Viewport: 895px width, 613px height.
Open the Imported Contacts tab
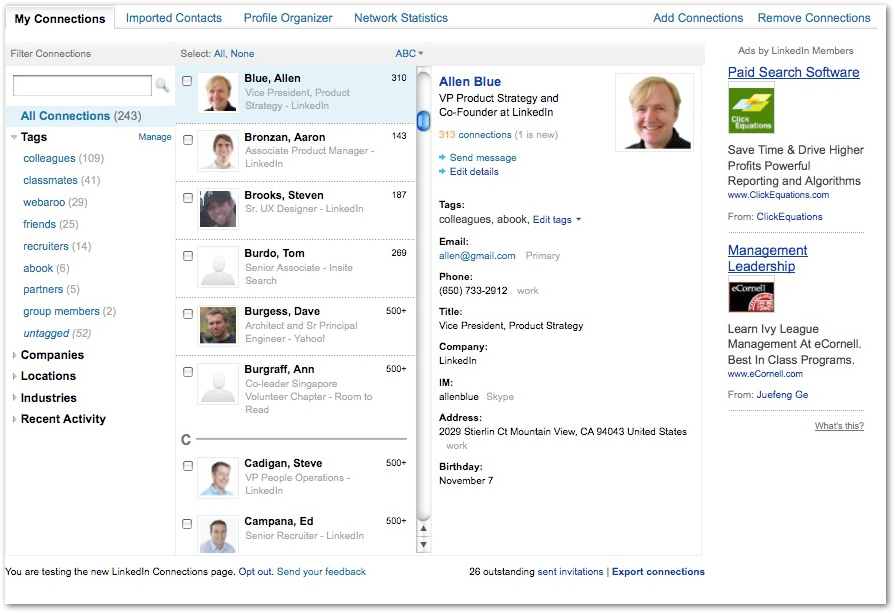coord(174,18)
